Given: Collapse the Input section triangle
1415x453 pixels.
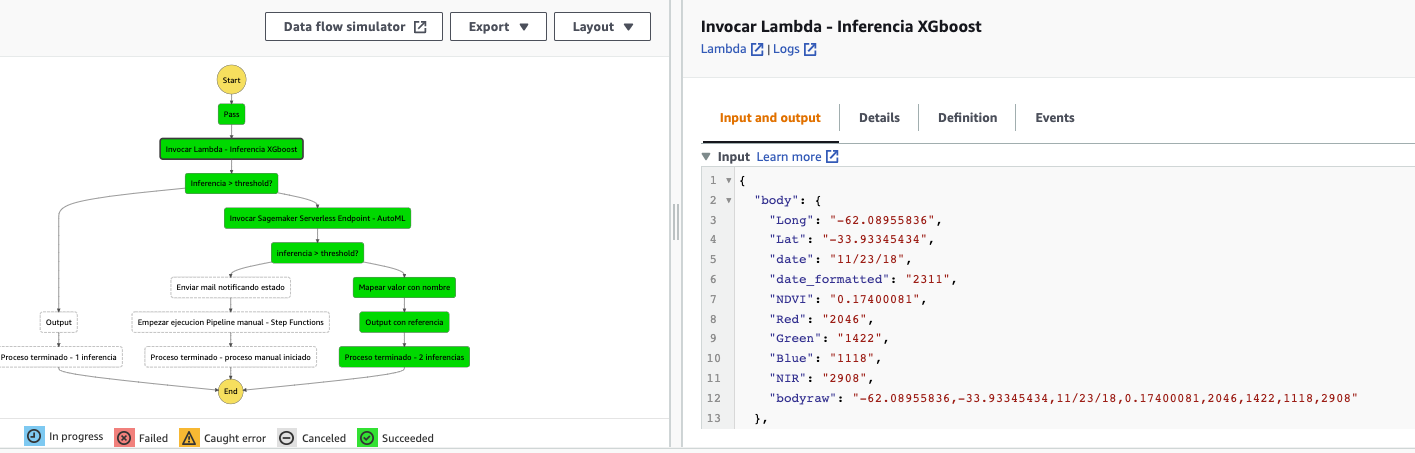Looking at the screenshot, I should click(x=707, y=157).
